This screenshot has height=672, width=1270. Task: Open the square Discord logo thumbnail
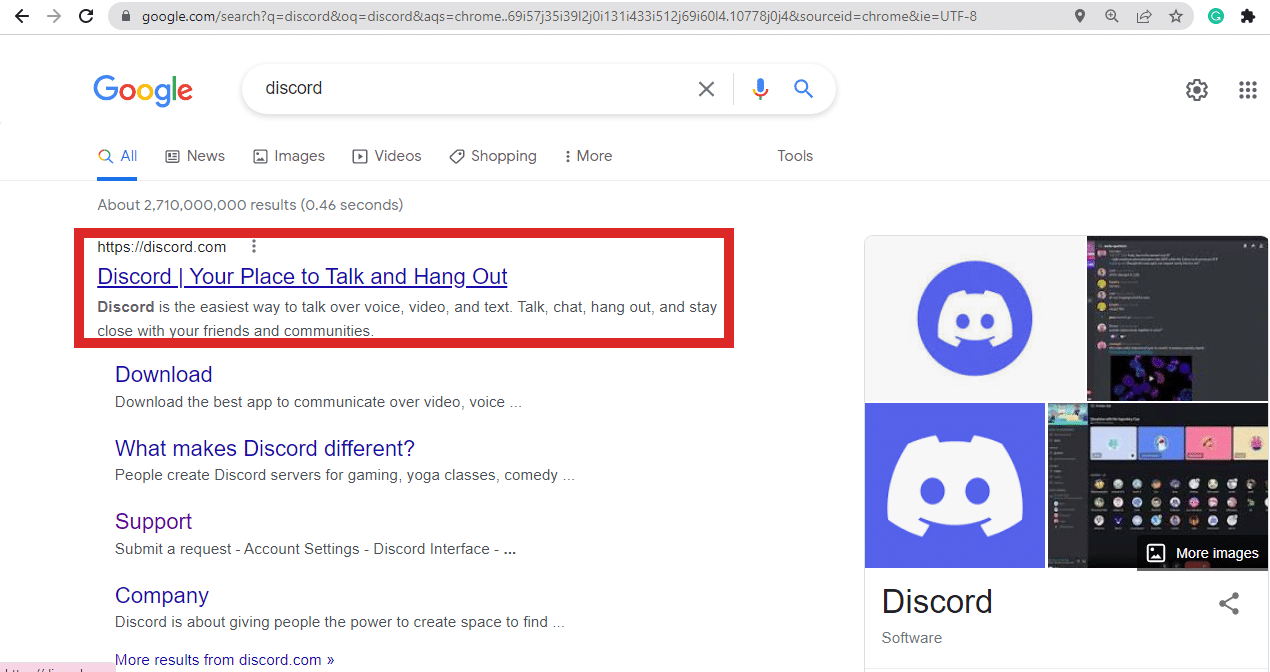(955, 485)
